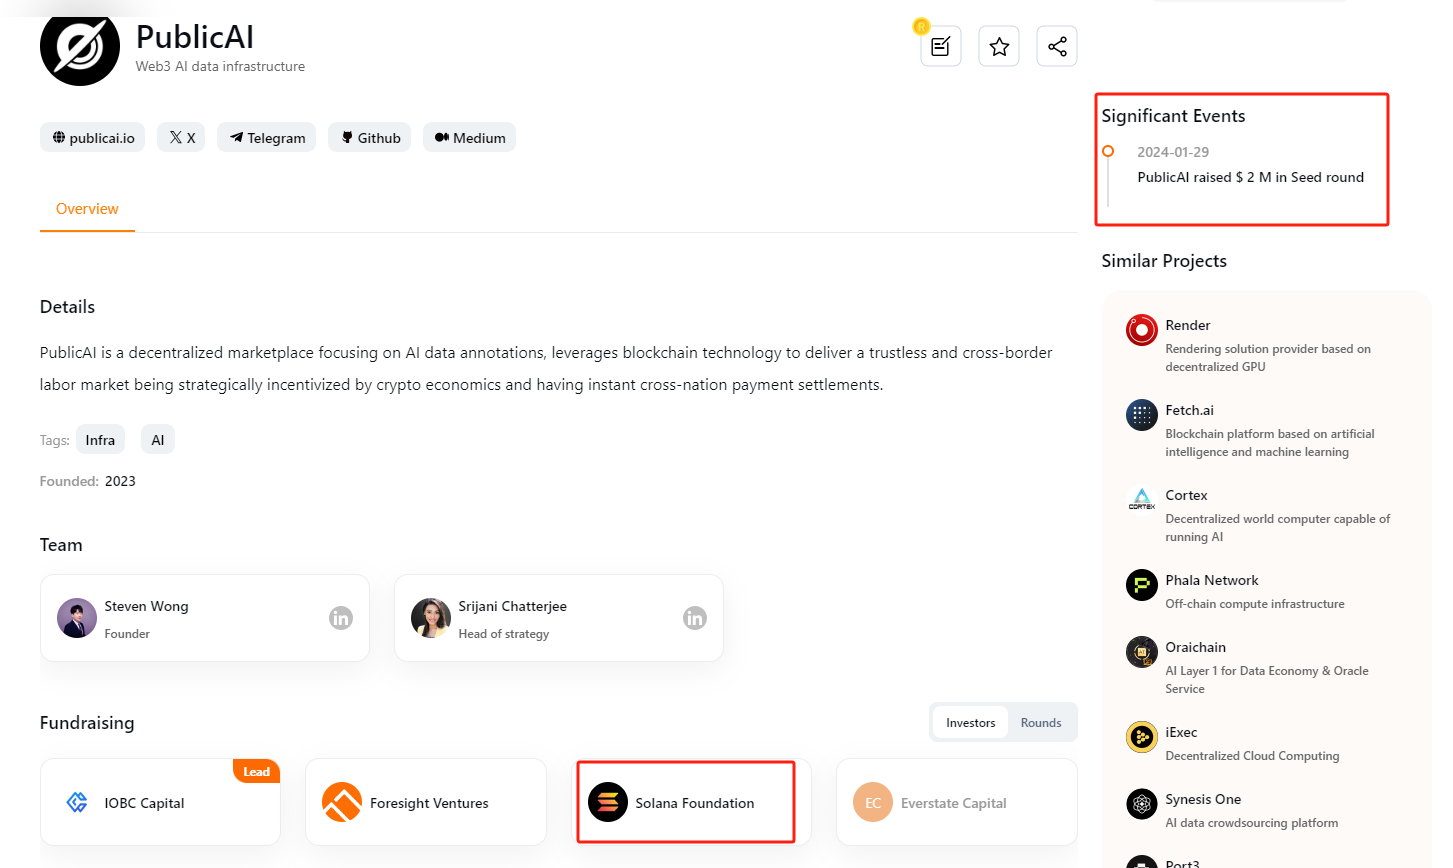Select the Overview tab

87,209
